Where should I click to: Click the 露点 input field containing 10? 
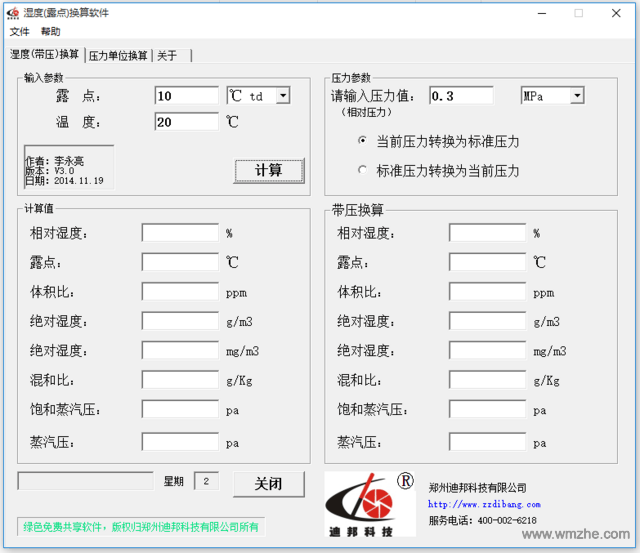click(187, 96)
